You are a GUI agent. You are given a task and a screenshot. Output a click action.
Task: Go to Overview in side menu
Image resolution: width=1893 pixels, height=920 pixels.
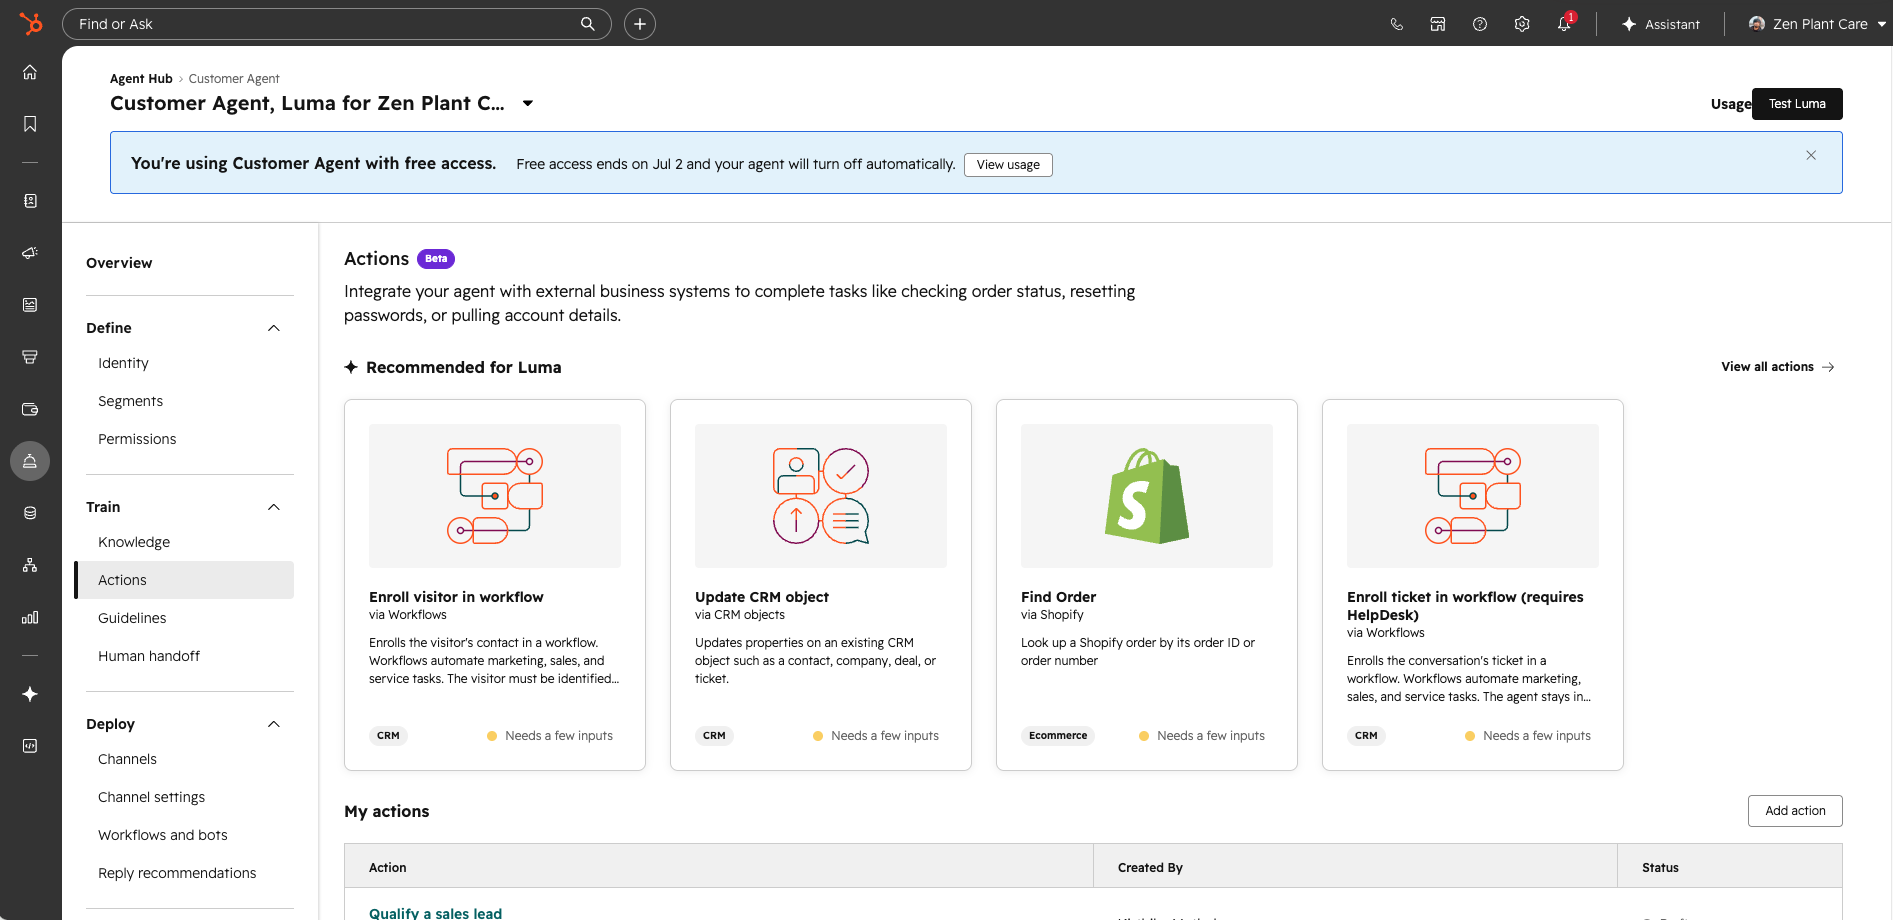pos(119,263)
